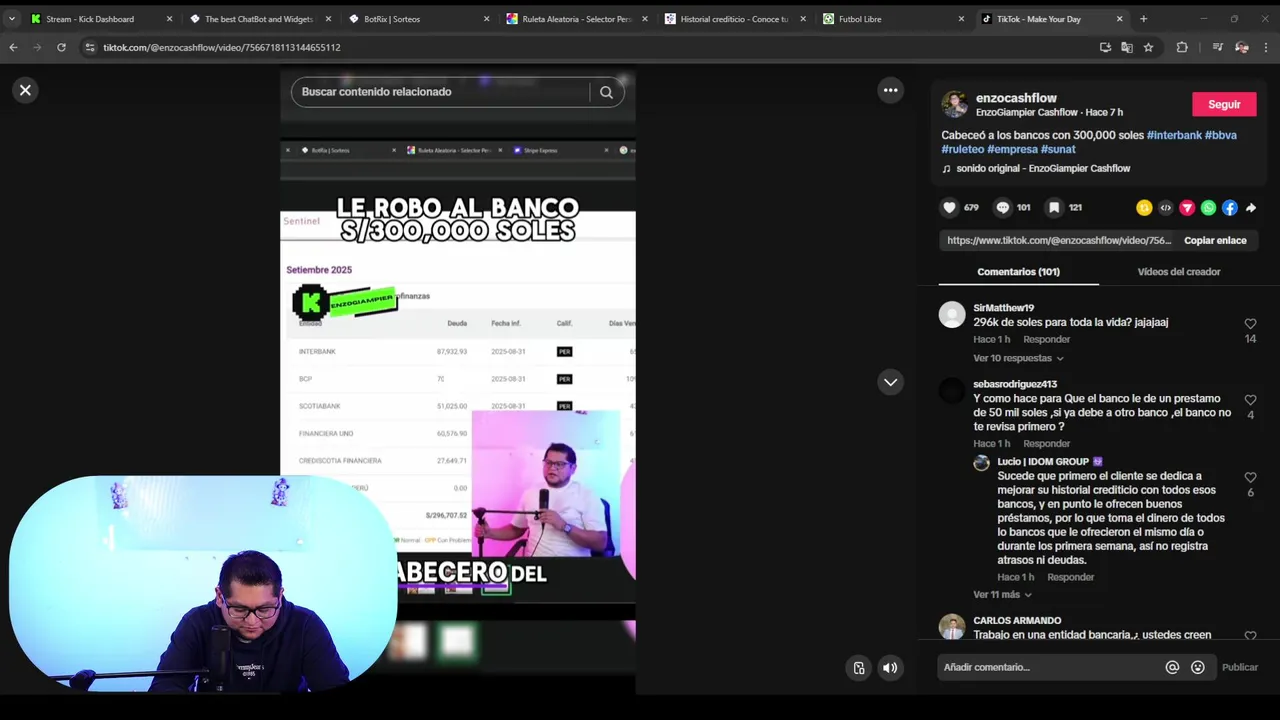Reply to SirMatthew19's comment
This screenshot has height=720, width=1280.
[x=1046, y=339]
